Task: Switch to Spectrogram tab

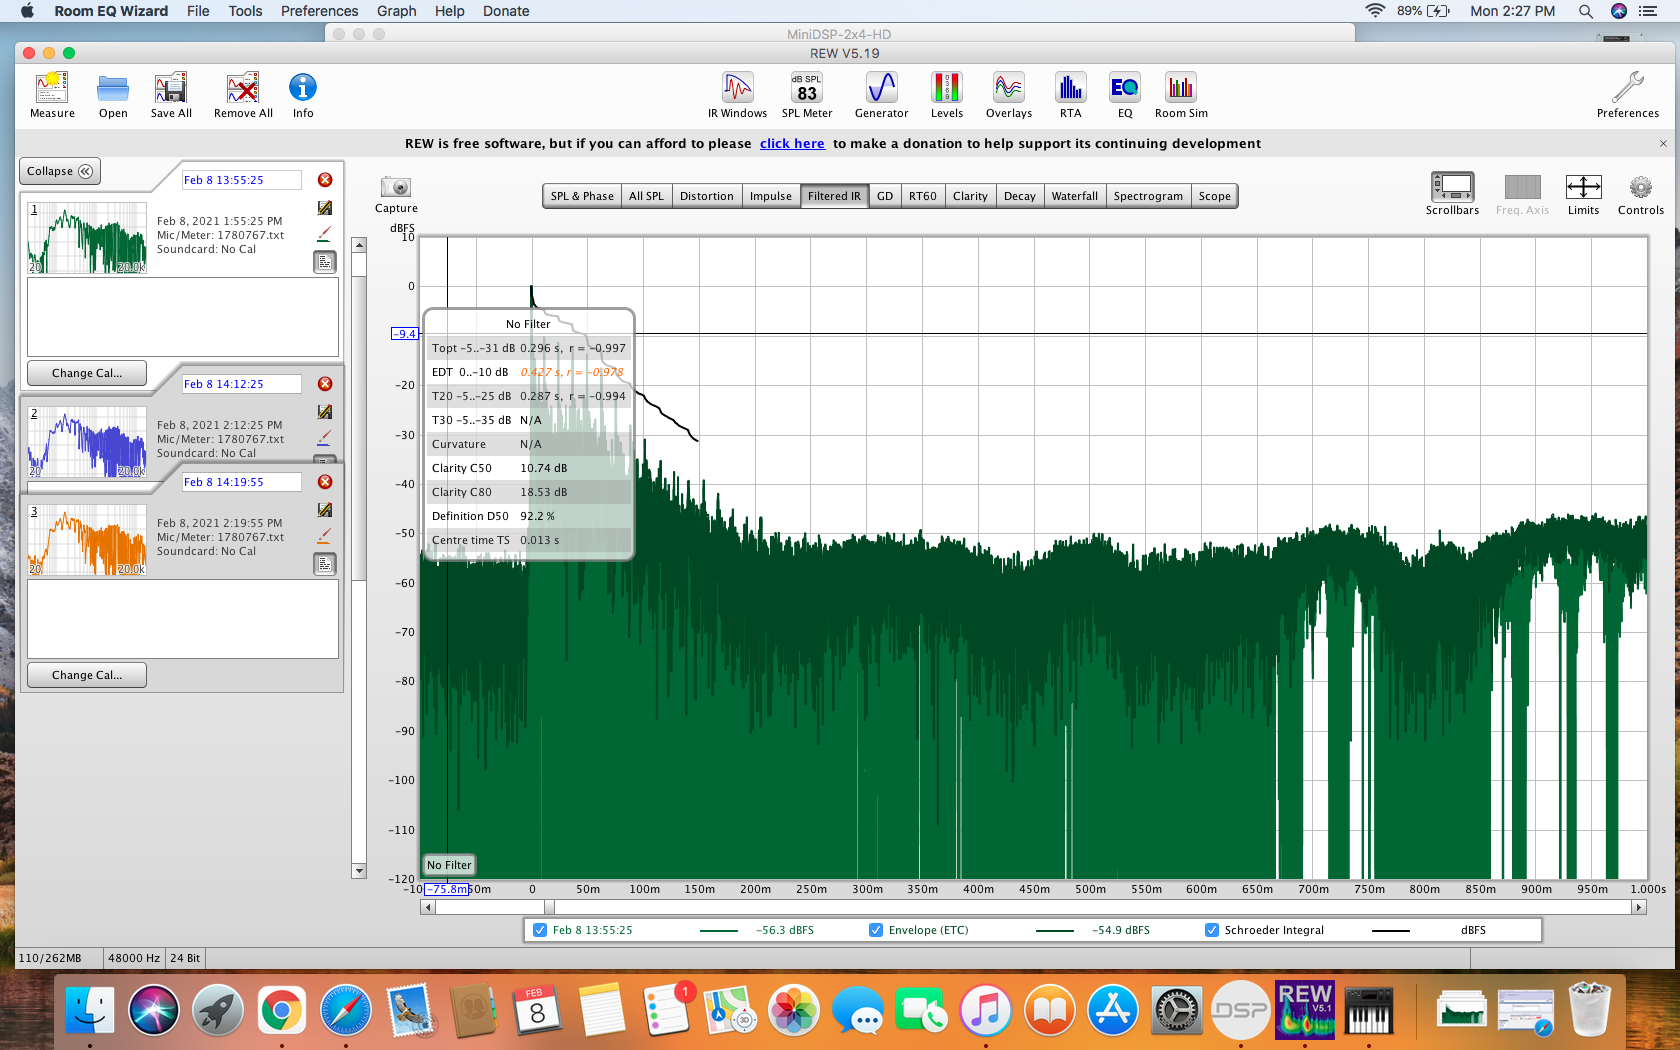Action: pos(1148,196)
